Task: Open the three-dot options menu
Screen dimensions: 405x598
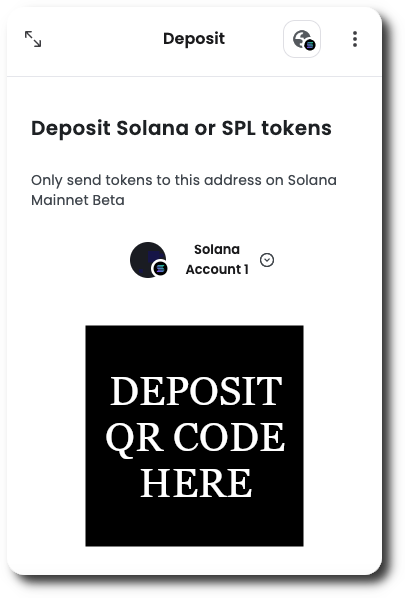Action: pyautogui.click(x=355, y=39)
